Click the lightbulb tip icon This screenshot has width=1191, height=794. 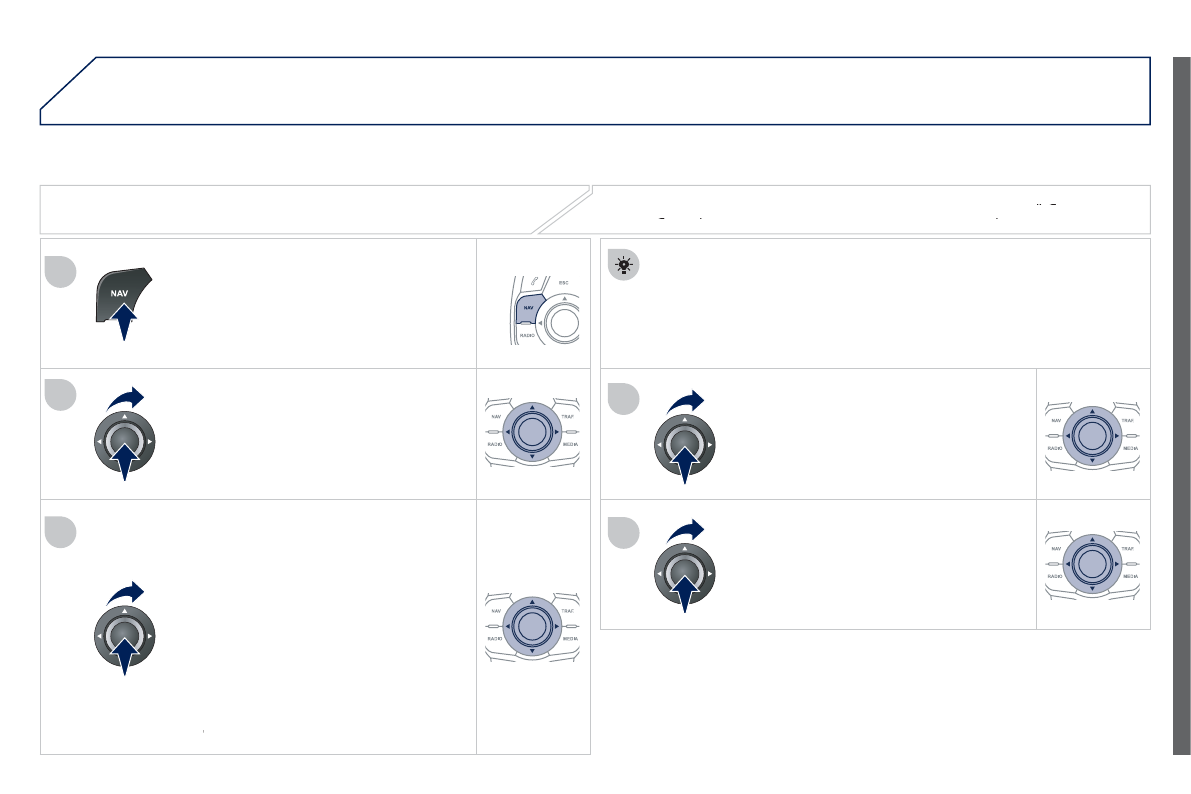[623, 265]
